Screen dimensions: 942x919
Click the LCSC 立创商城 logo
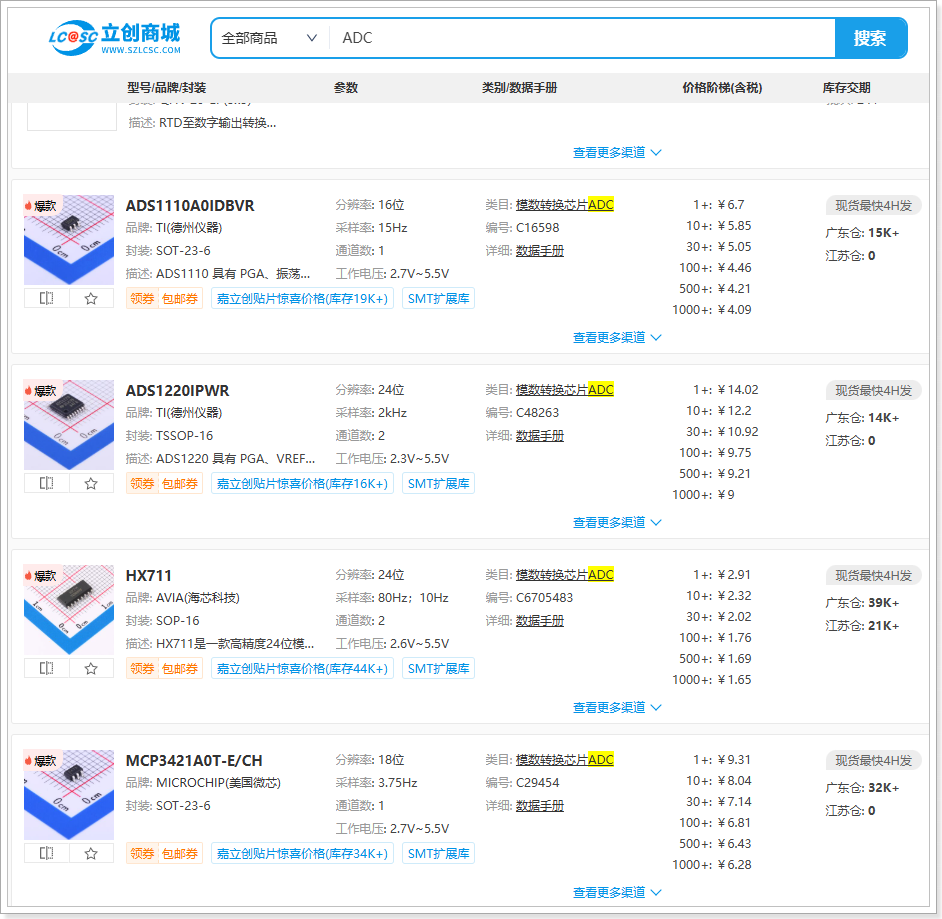click(x=114, y=38)
